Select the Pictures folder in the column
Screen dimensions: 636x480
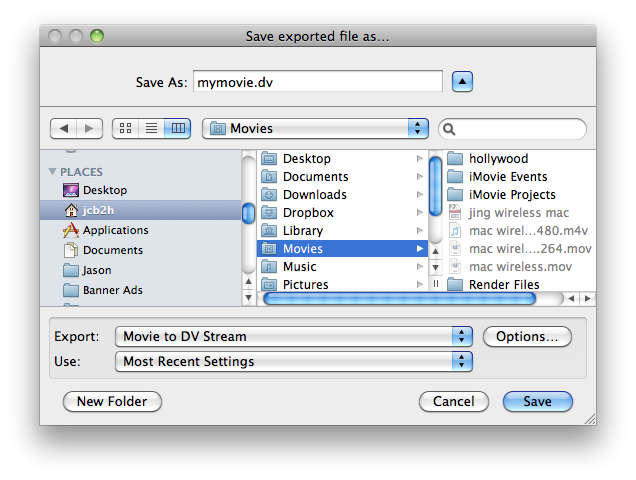342,284
